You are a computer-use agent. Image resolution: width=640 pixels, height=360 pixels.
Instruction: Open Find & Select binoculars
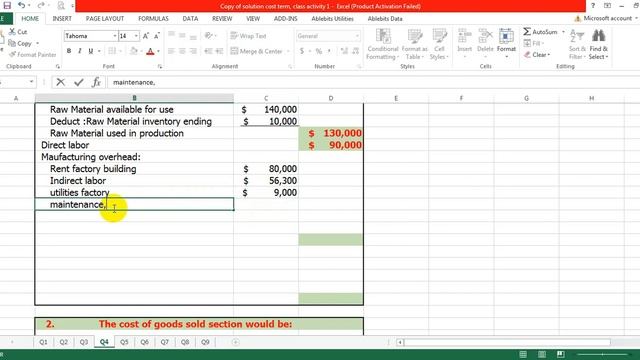tap(598, 44)
